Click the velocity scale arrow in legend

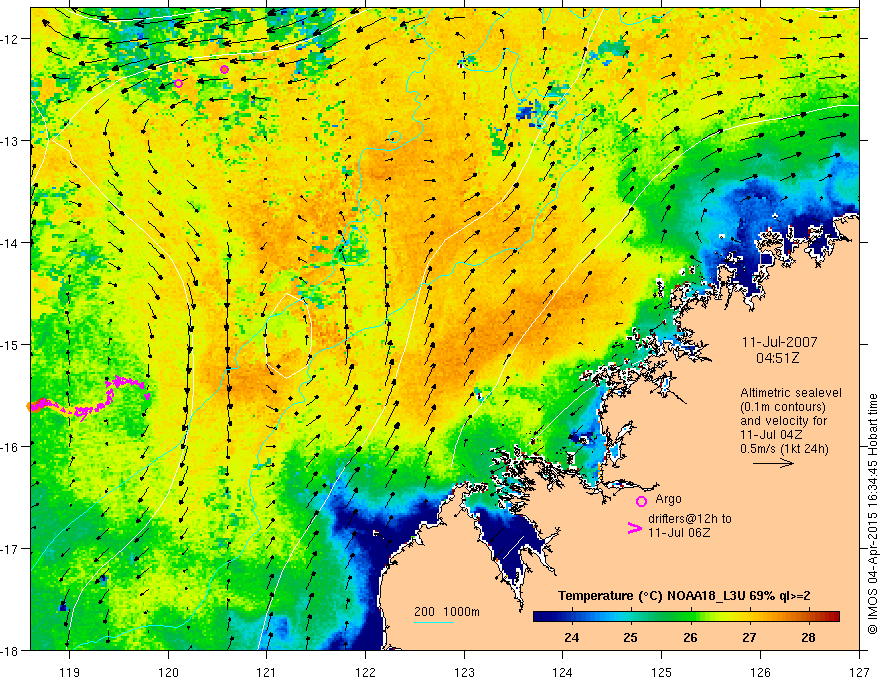point(773,463)
